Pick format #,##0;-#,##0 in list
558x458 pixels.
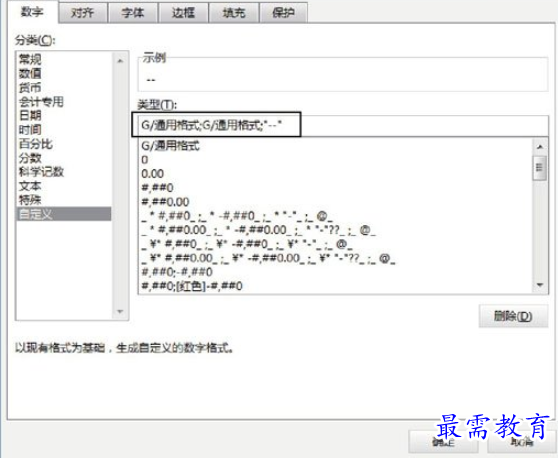coord(336,272)
